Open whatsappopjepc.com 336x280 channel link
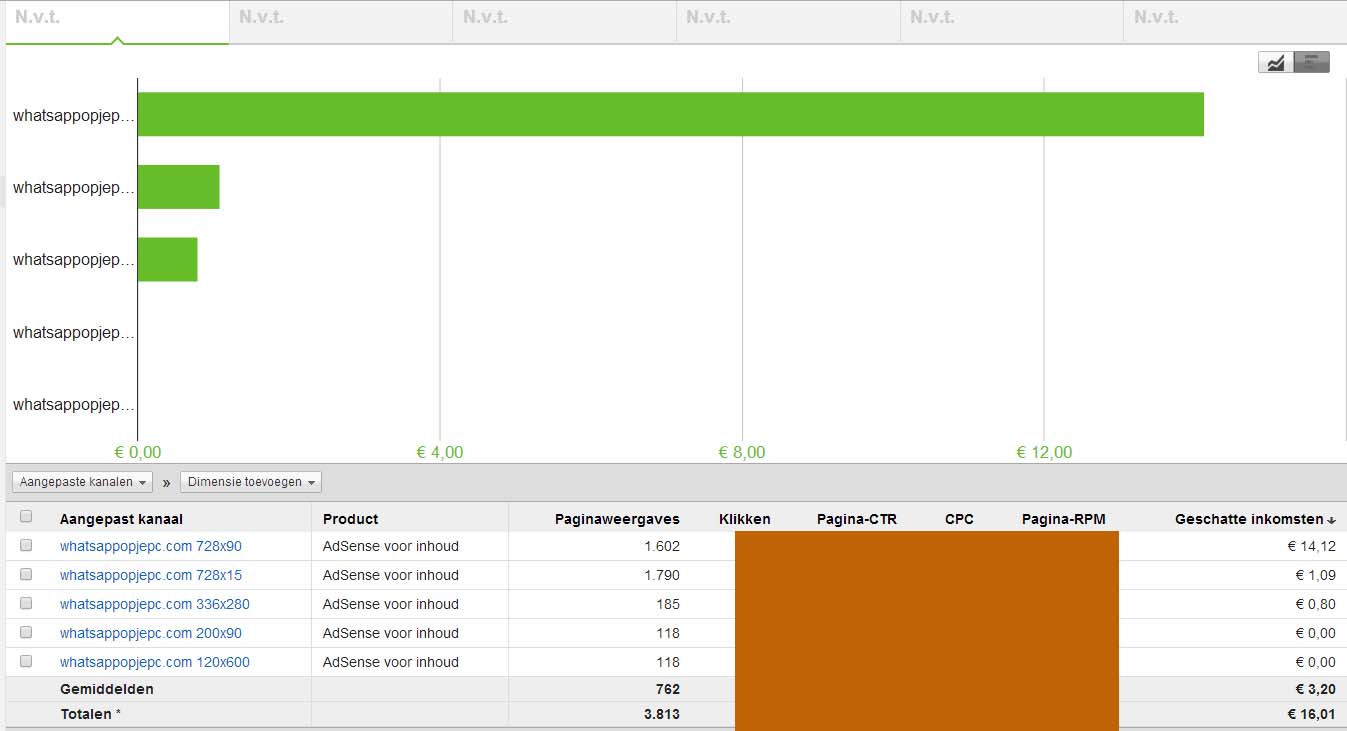This screenshot has width=1347, height=731. (x=155, y=604)
